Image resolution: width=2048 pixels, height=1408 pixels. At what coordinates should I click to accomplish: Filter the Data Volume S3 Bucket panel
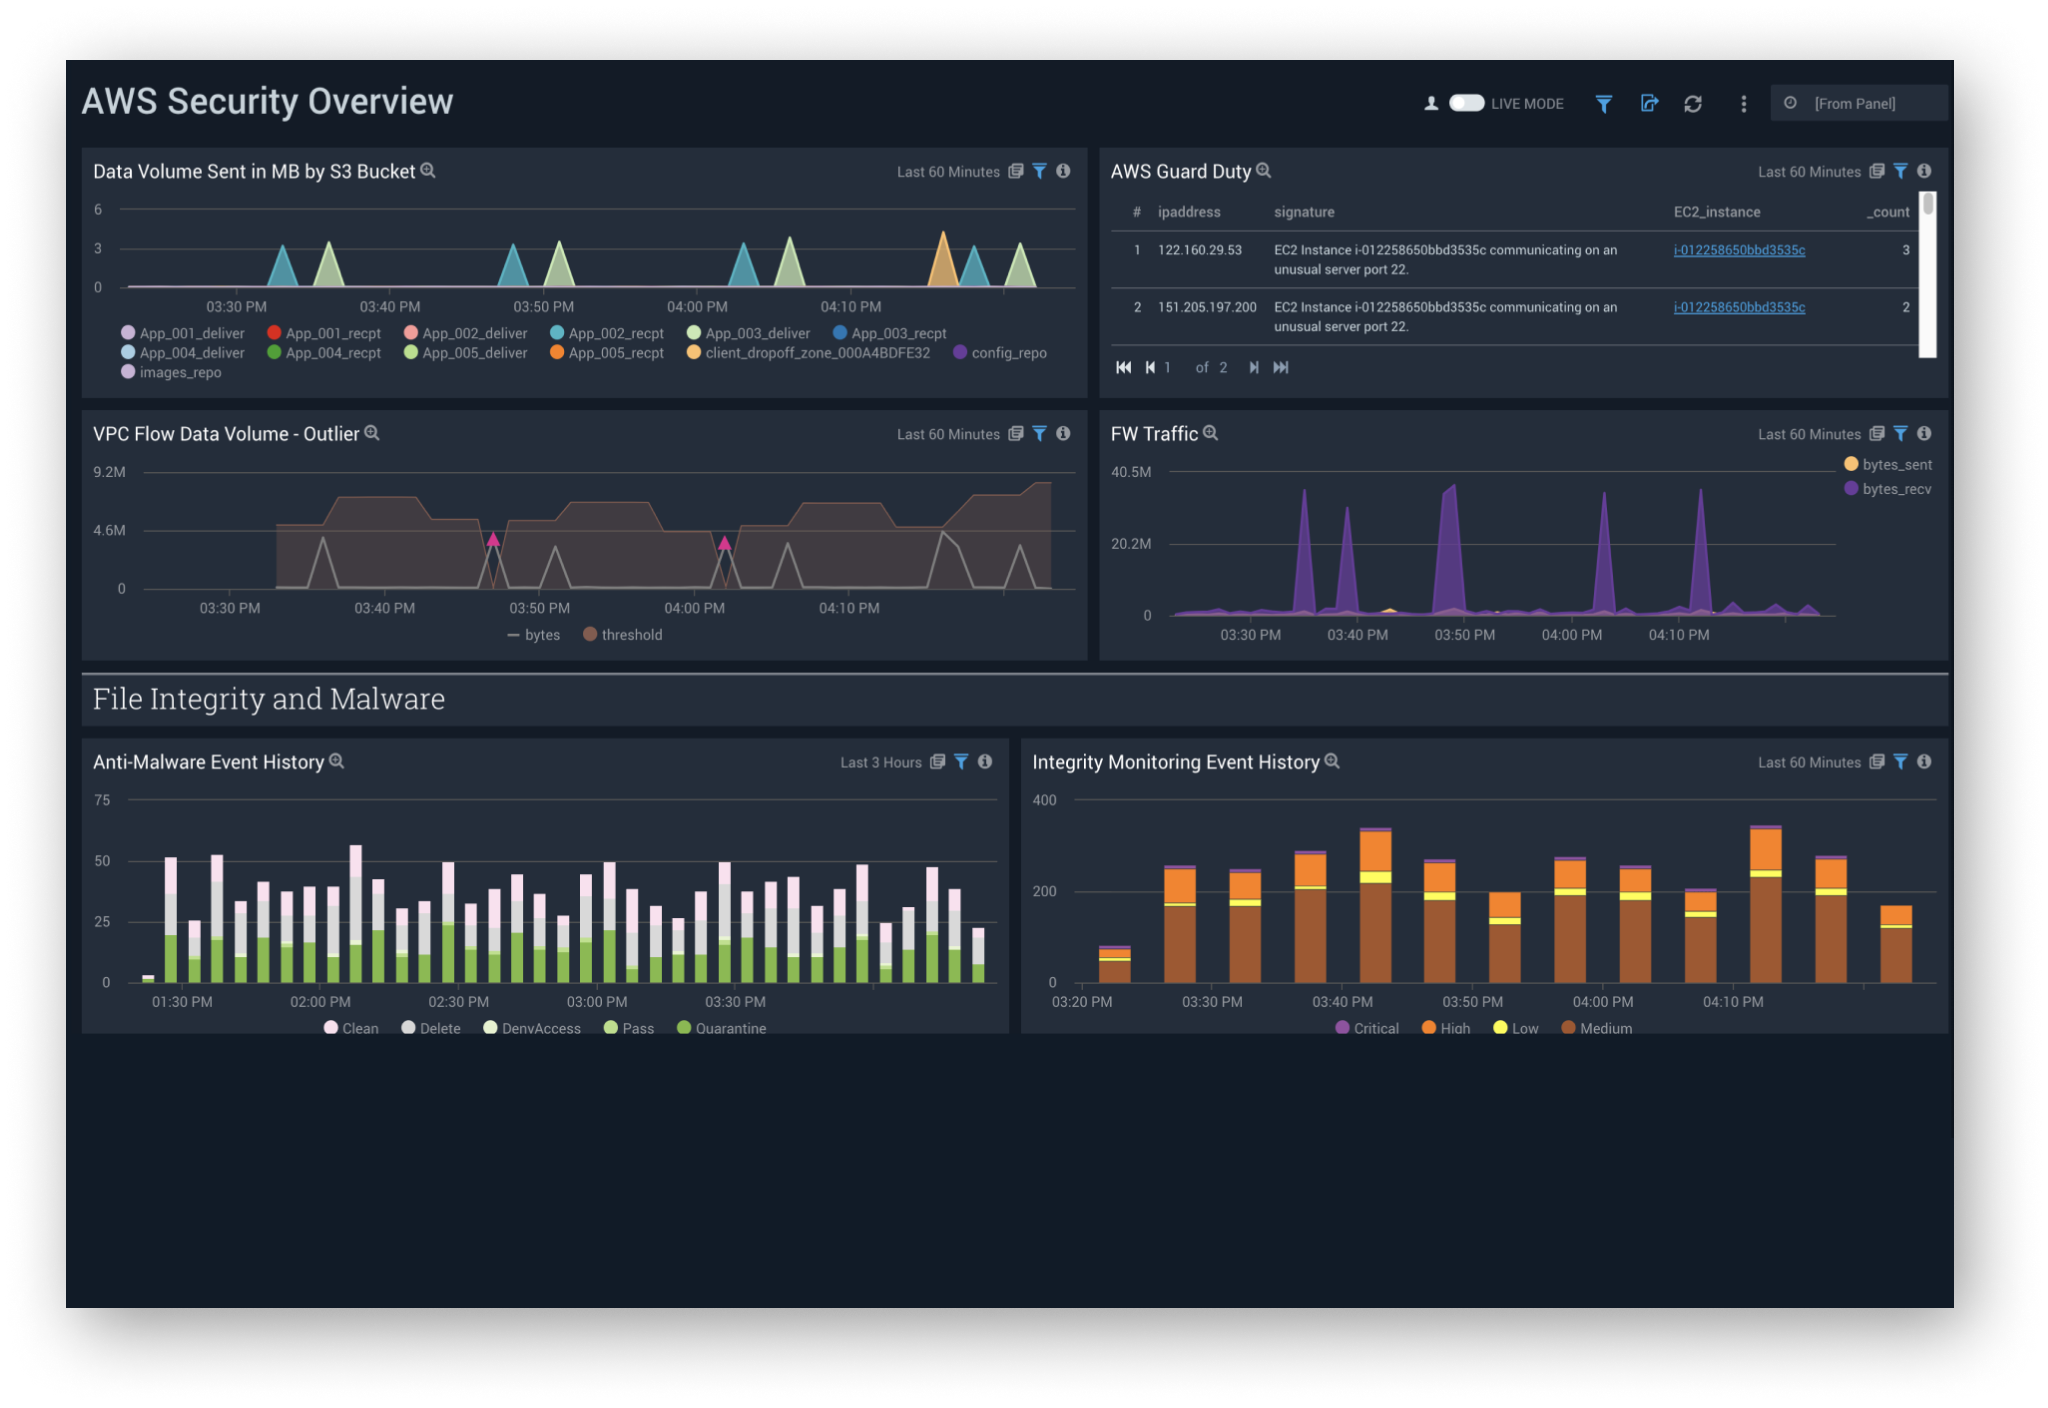[1040, 171]
